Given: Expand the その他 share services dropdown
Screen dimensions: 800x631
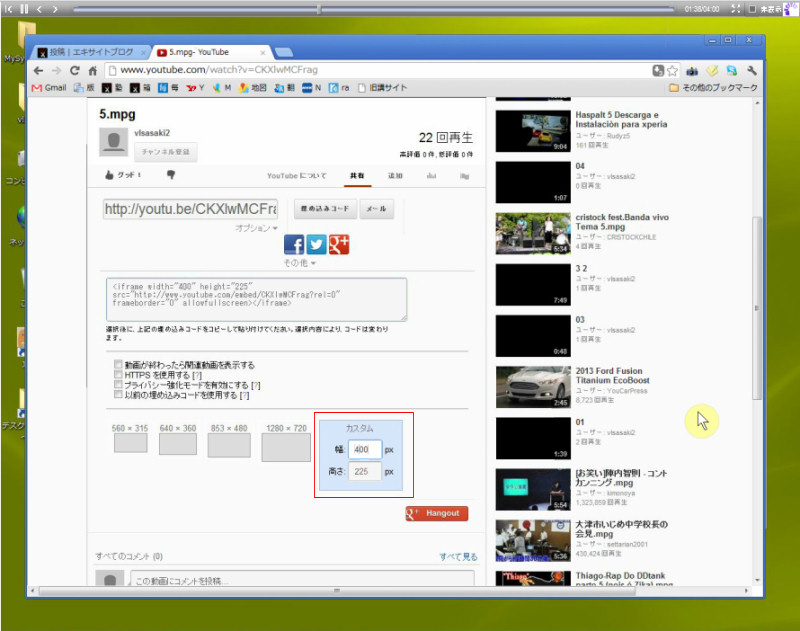Looking at the screenshot, I should tap(299, 263).
